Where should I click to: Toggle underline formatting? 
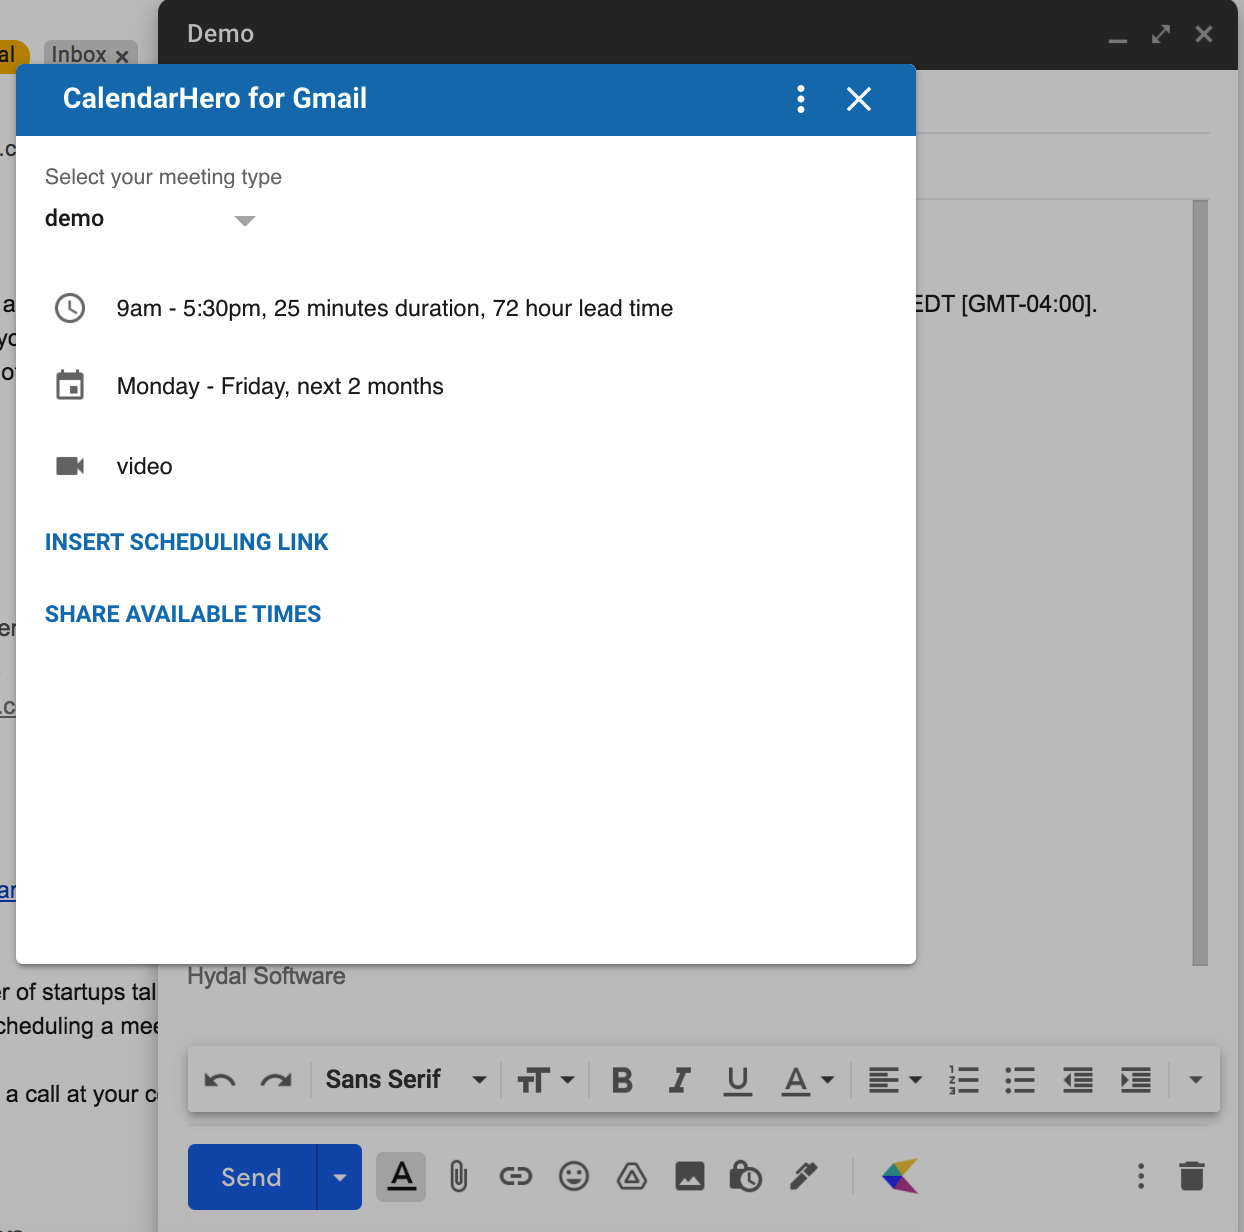coord(738,1080)
